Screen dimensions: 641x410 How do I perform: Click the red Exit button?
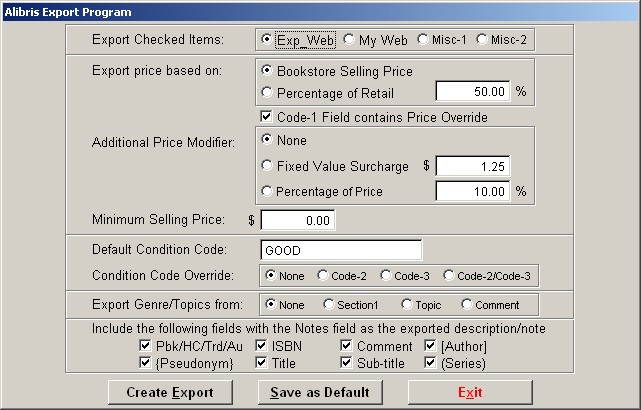click(x=470, y=392)
